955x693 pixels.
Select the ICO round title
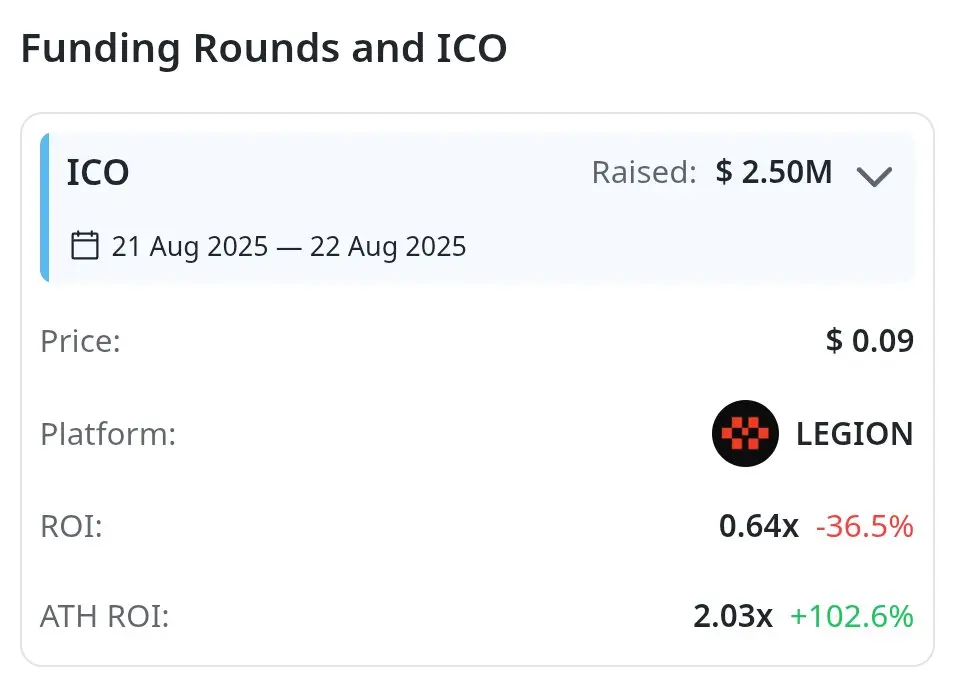point(98,173)
